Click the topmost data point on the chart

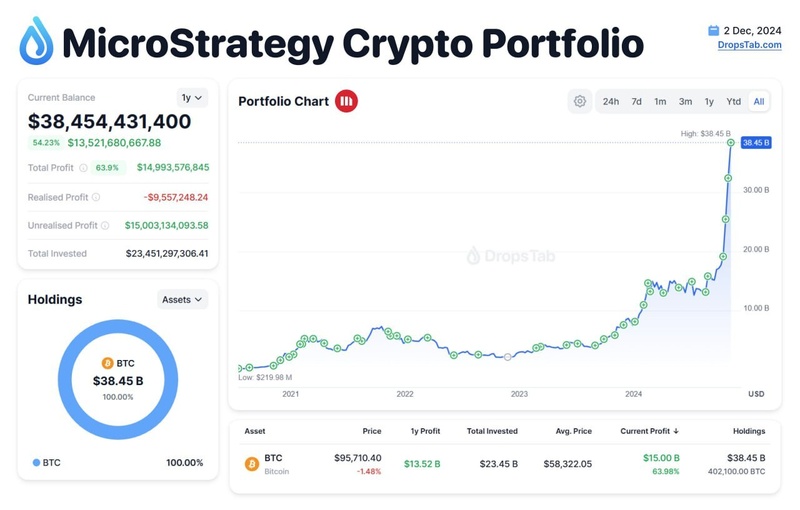(731, 143)
